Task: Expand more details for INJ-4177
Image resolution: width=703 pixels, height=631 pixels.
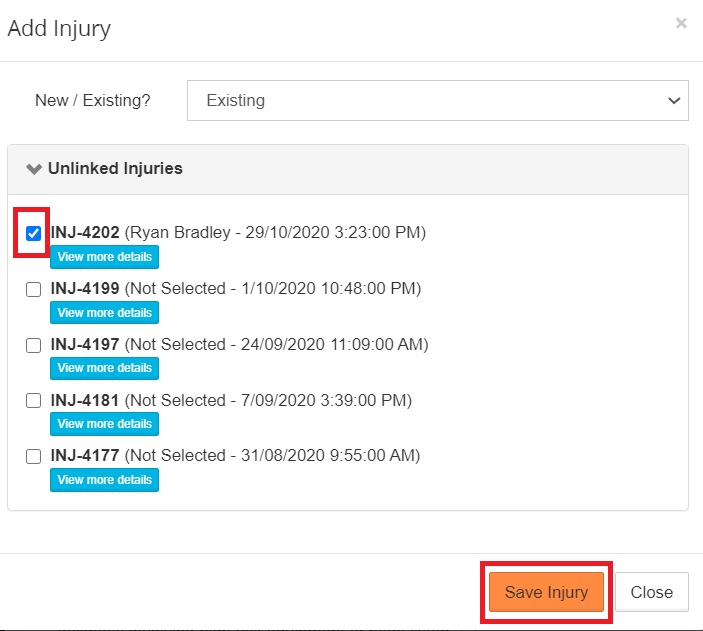Action: click(x=104, y=481)
